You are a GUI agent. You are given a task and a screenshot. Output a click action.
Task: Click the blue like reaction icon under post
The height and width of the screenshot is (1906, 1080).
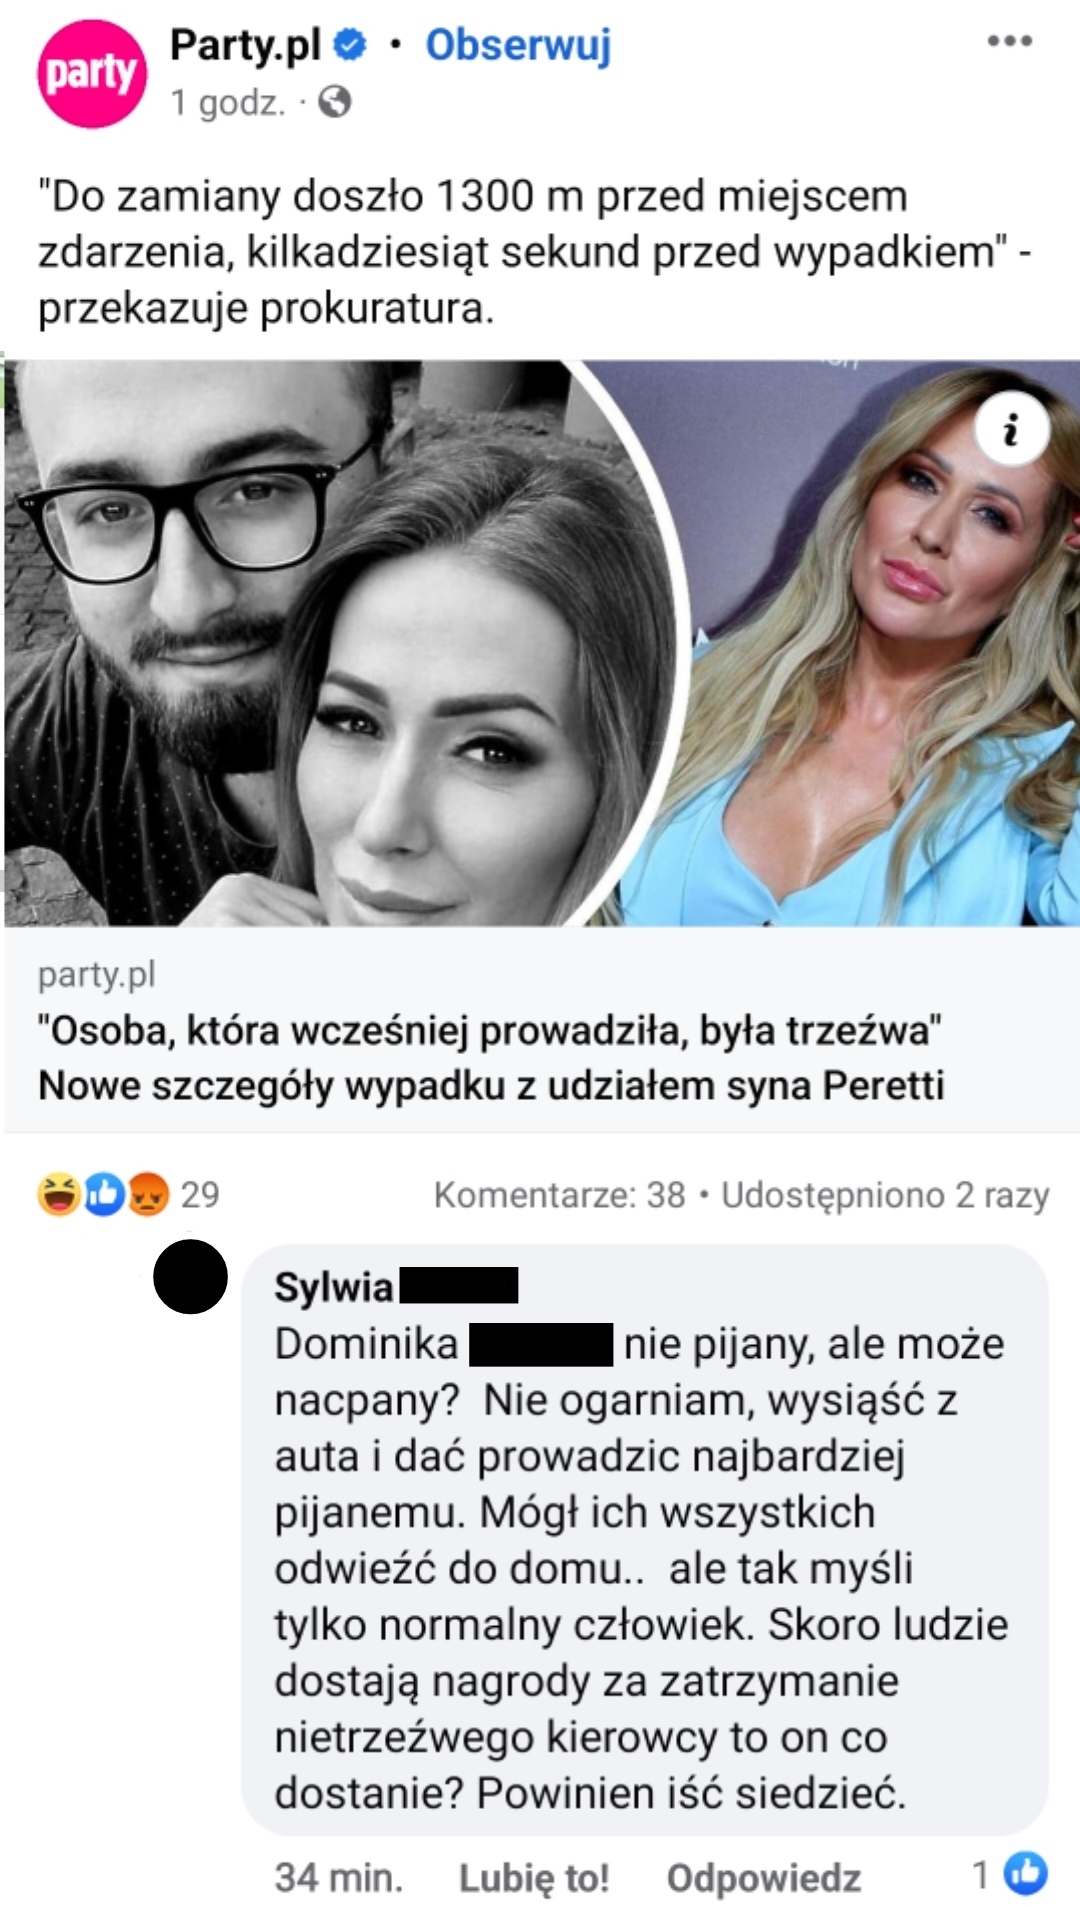click(x=104, y=1194)
